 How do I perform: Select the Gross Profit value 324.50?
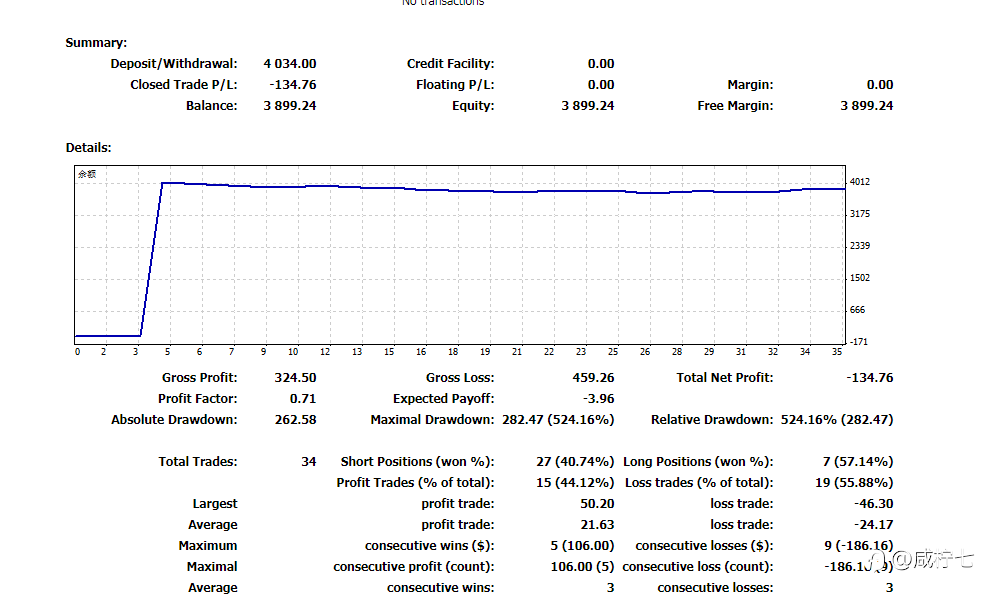[295, 378]
